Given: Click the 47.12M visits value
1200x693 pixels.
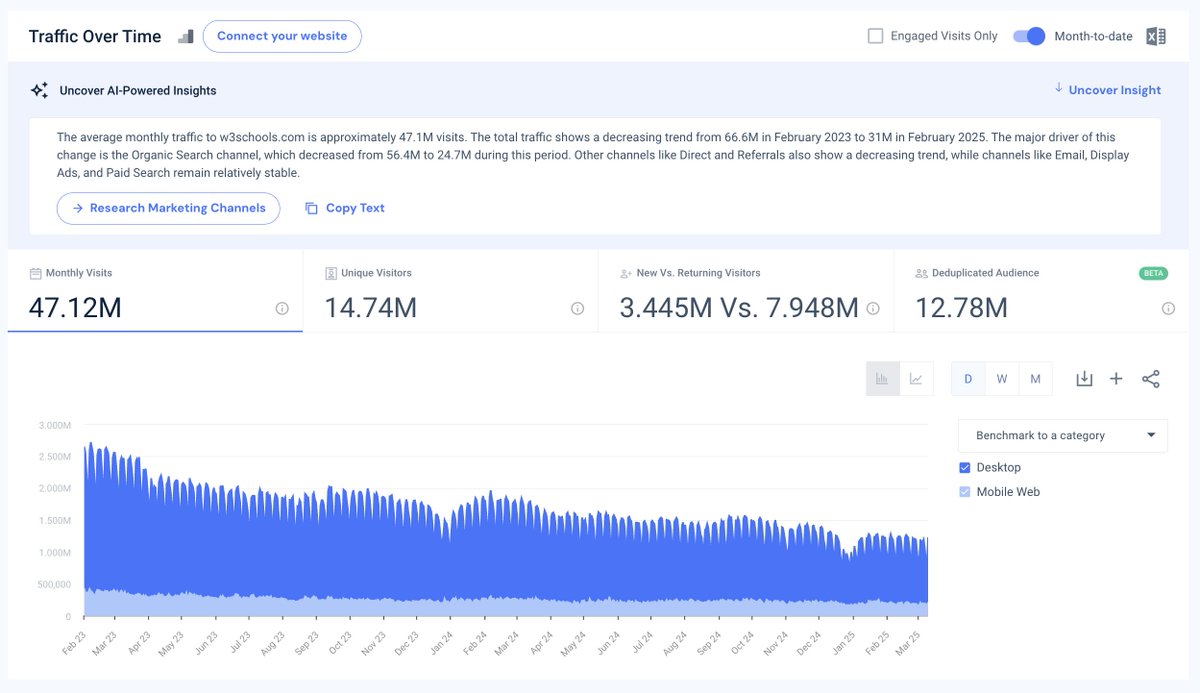Looking at the screenshot, I should 75,308.
